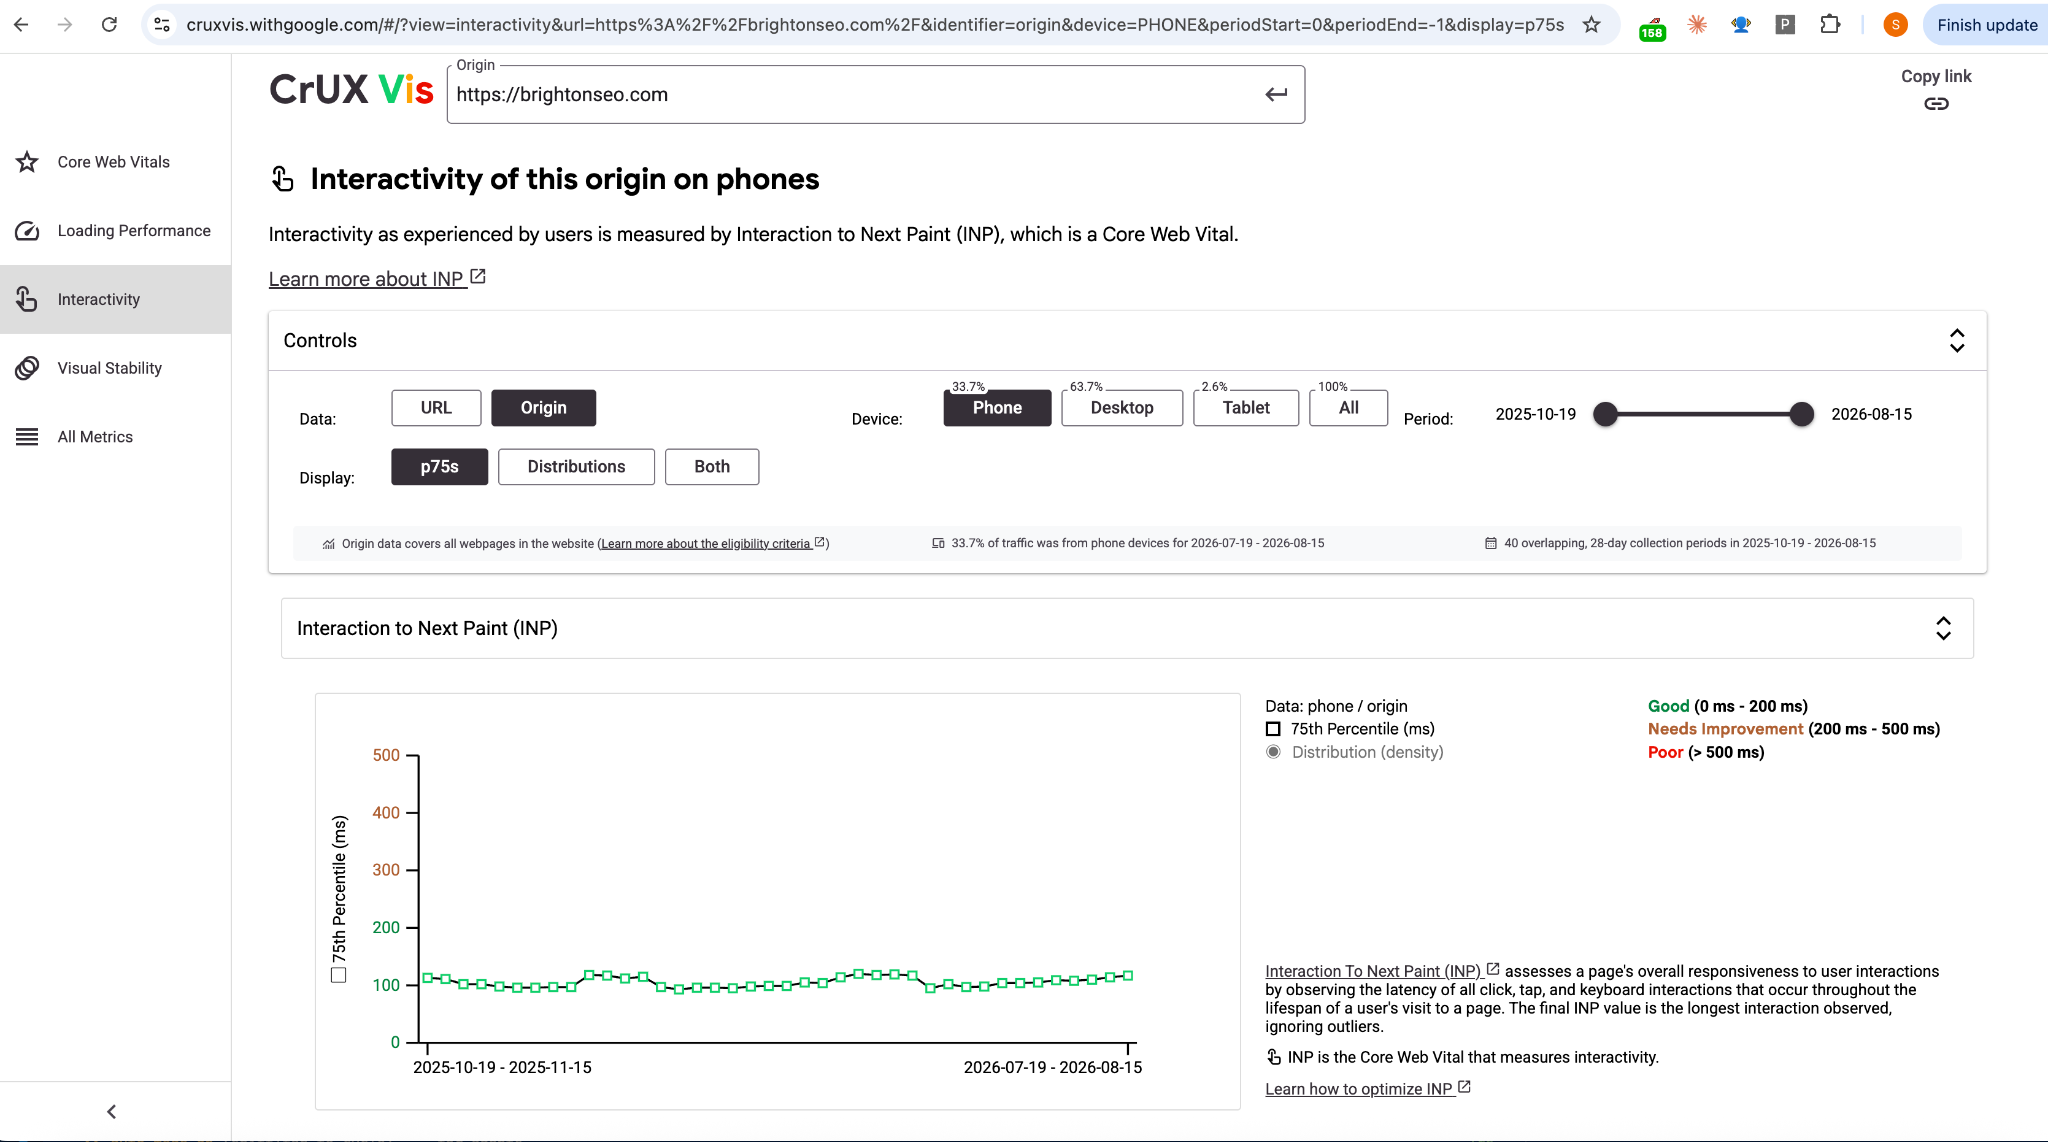
Task: Collapse the sidebar with left chevron
Action: click(111, 1111)
